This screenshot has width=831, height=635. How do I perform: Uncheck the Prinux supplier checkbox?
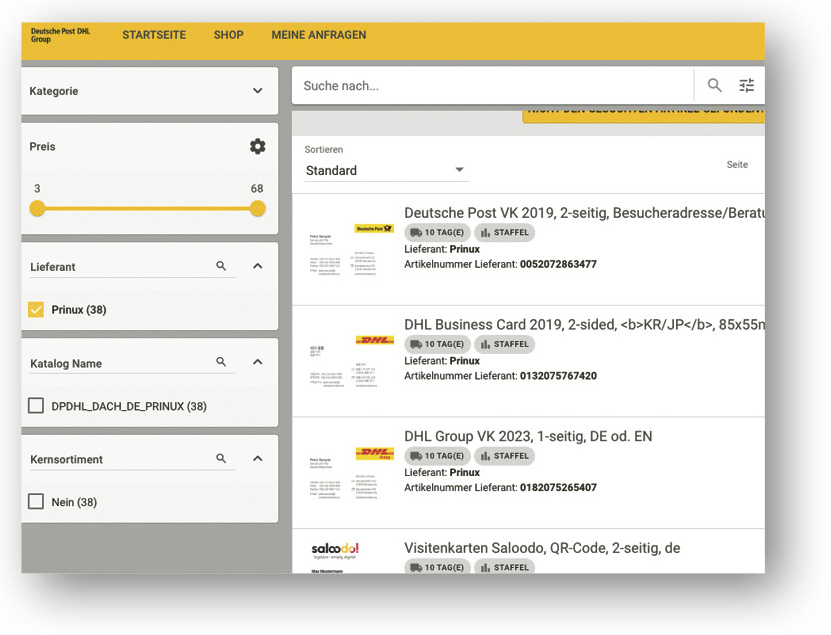37,310
